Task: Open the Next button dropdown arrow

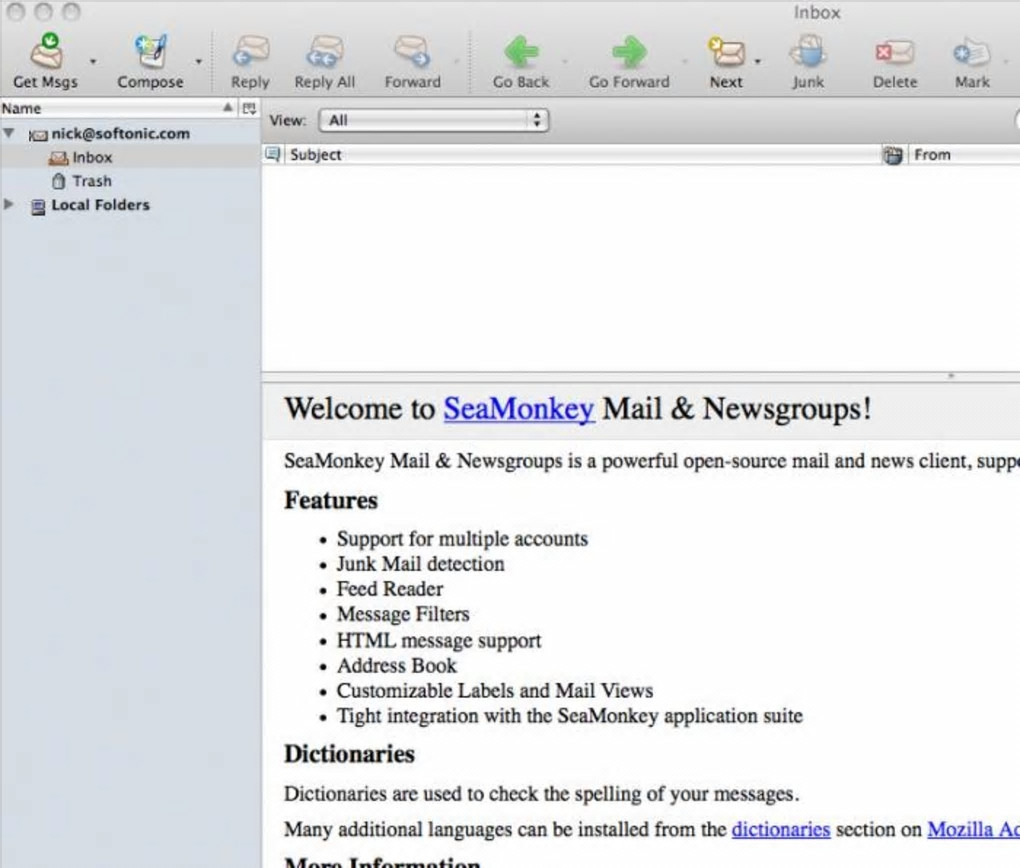Action: pos(757,61)
